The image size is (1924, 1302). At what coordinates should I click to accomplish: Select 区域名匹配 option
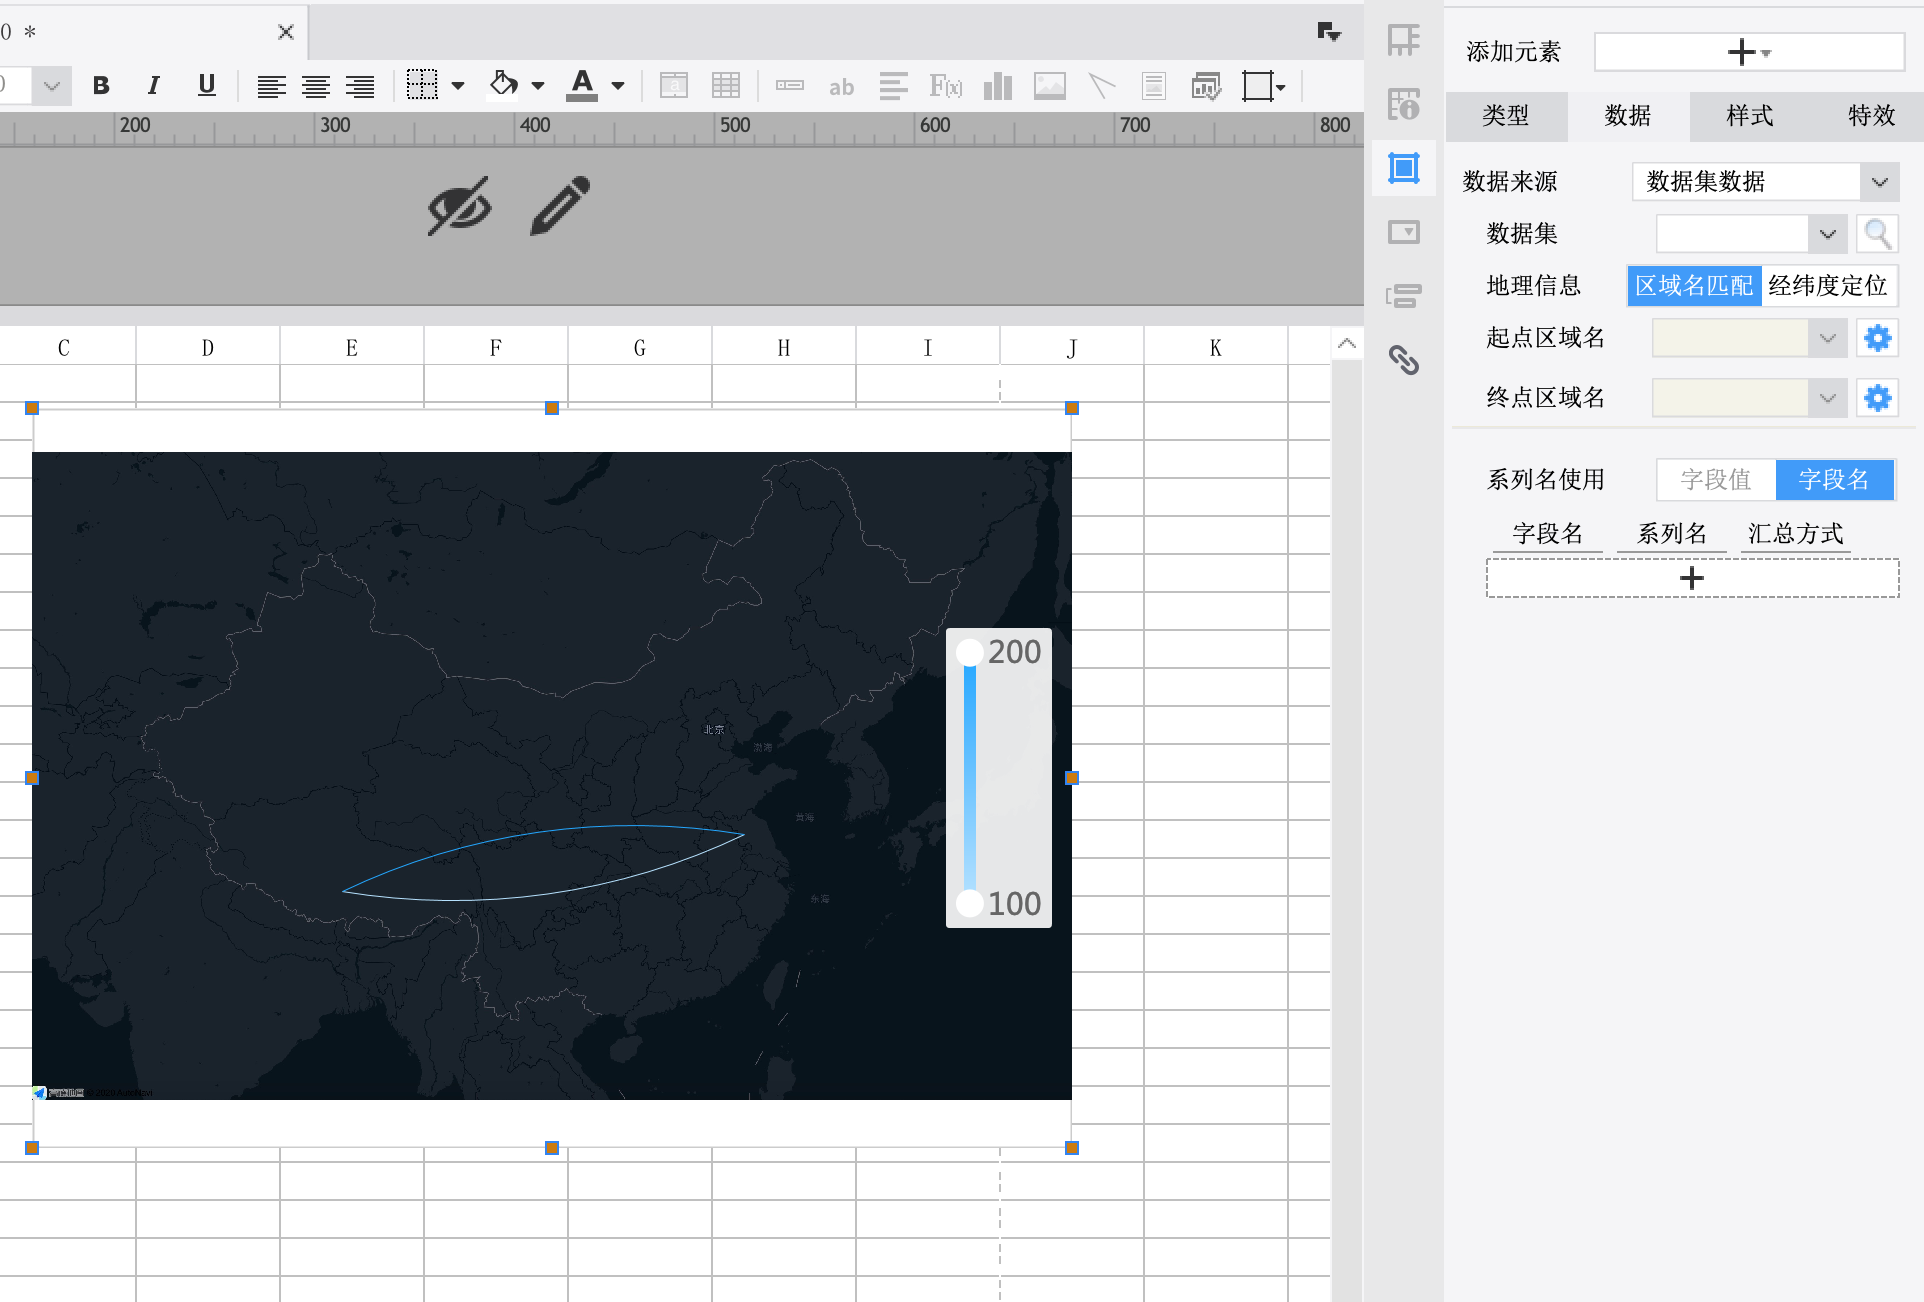(x=1694, y=286)
